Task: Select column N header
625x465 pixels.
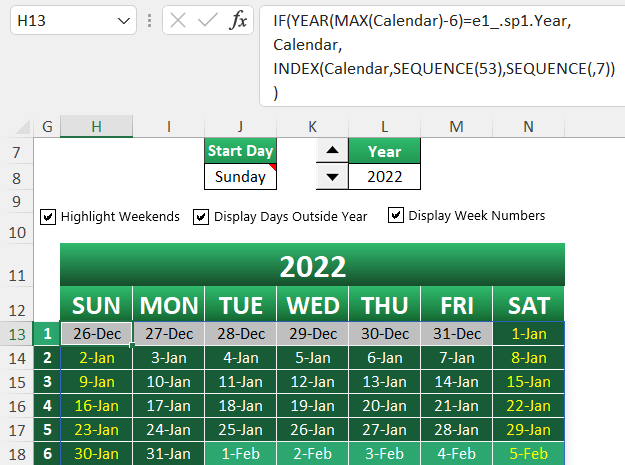Action: click(x=529, y=127)
